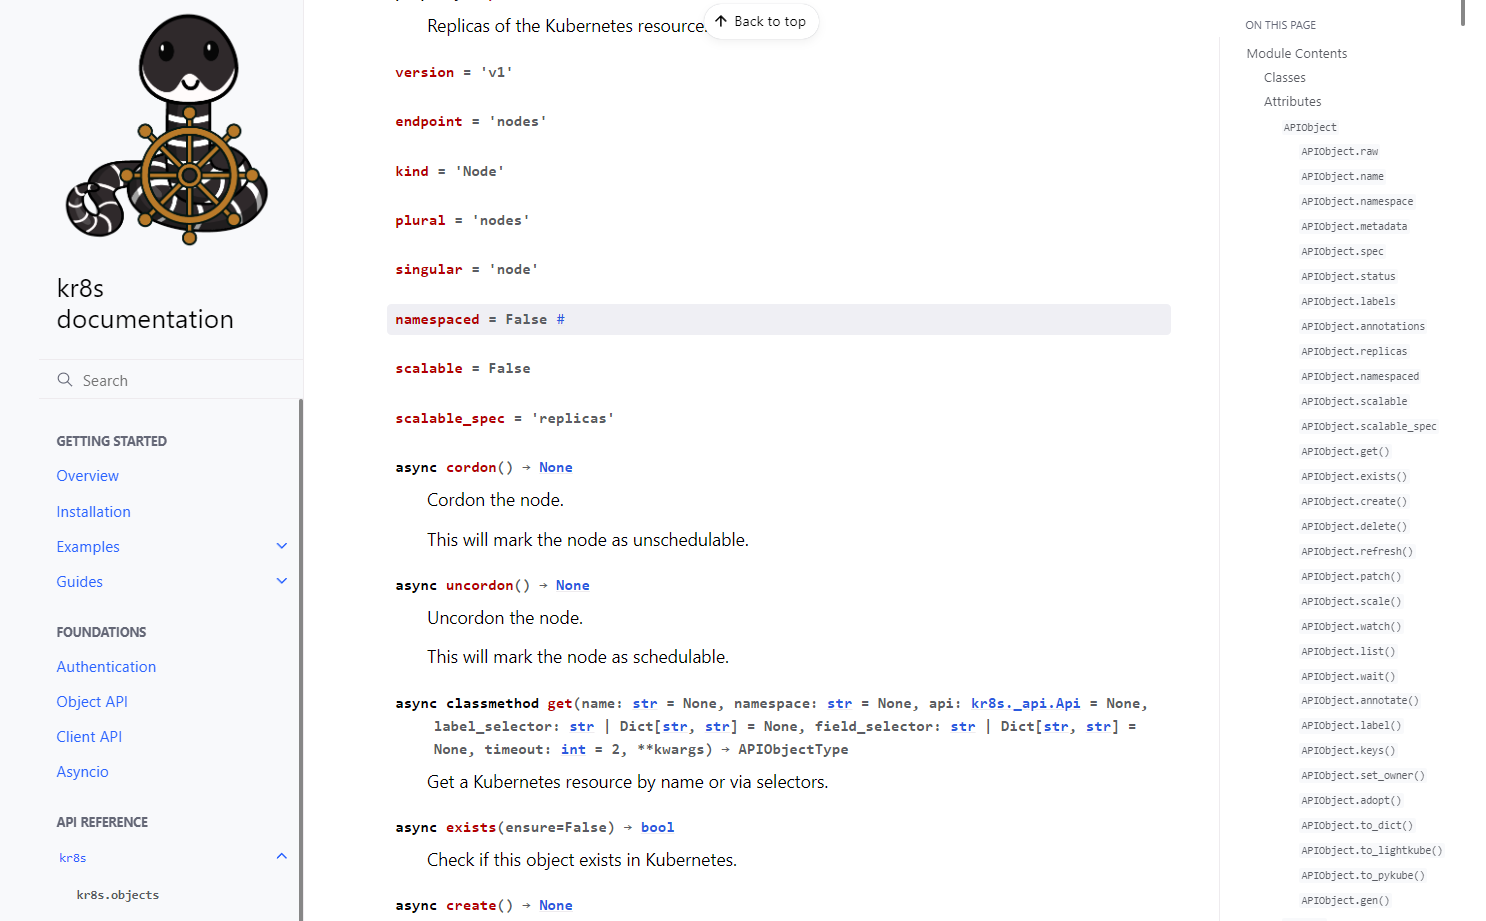Open the Authentication page
This screenshot has width=1486, height=921.
106,667
